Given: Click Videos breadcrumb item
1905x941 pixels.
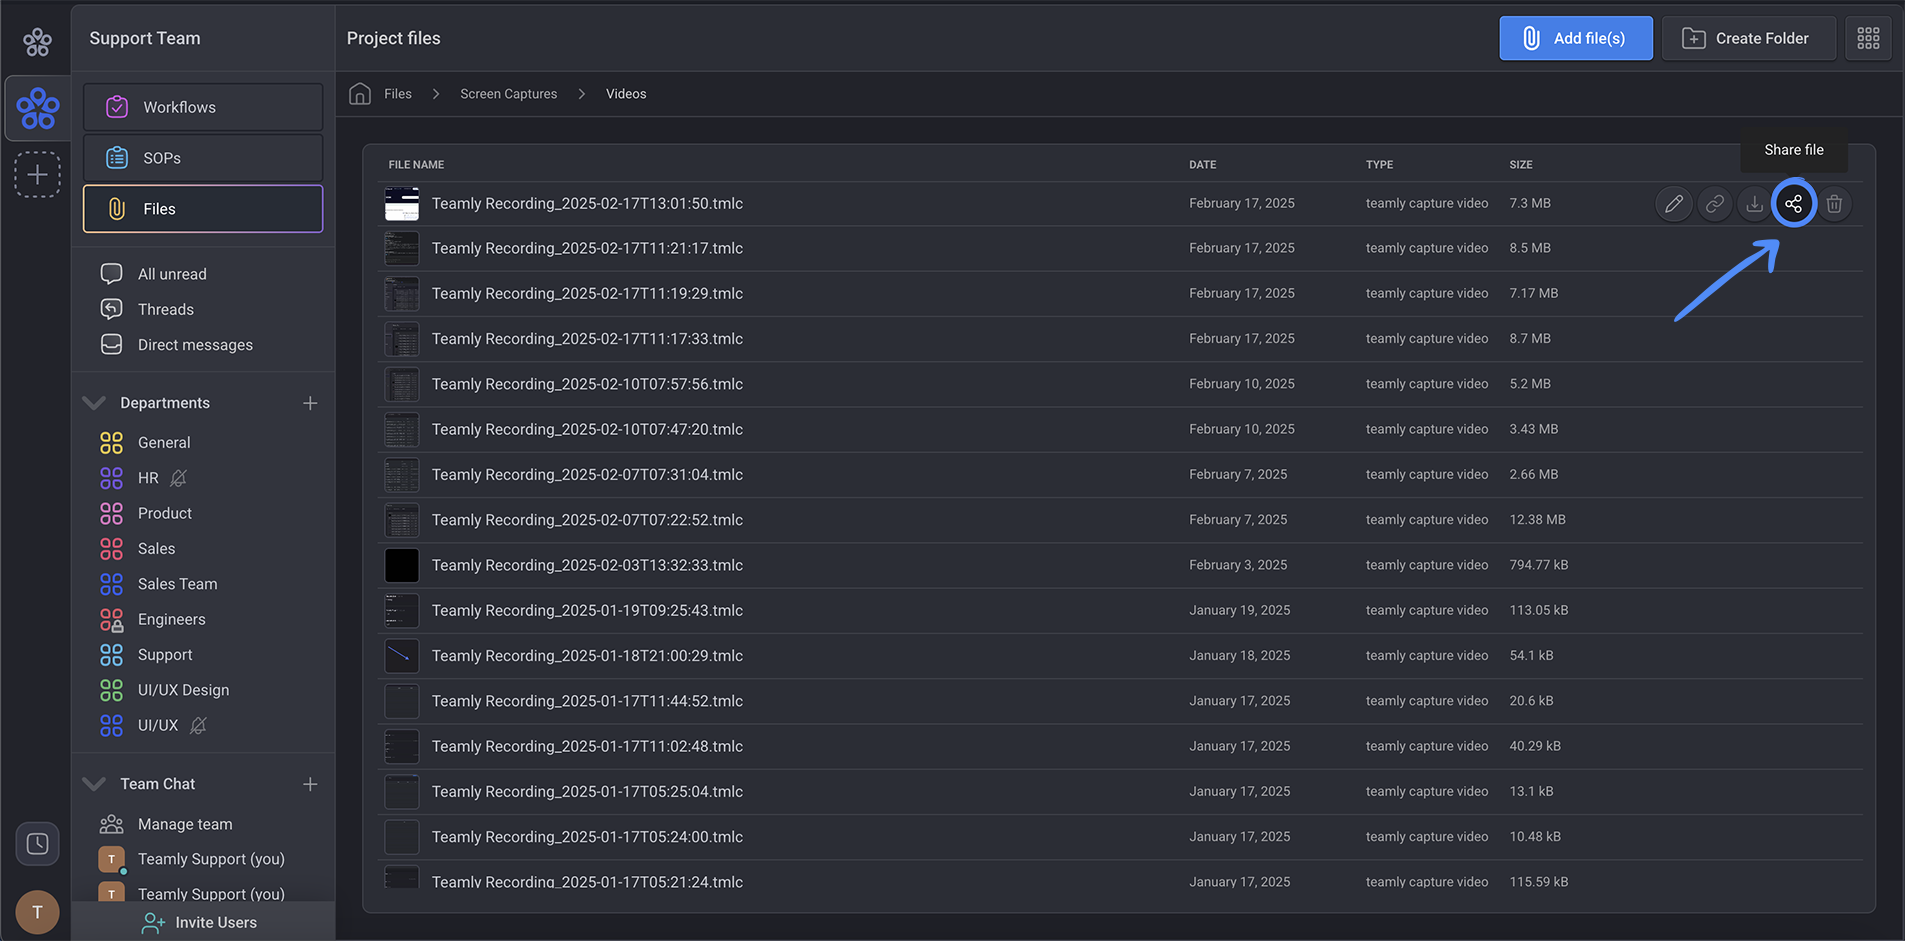Looking at the screenshot, I should 626,94.
